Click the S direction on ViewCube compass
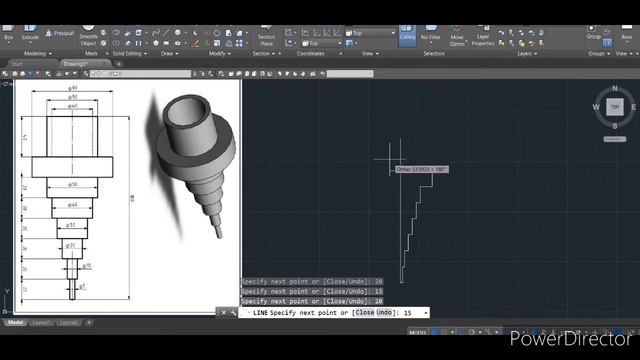Viewport: 640px width, 360px height. 615,126
